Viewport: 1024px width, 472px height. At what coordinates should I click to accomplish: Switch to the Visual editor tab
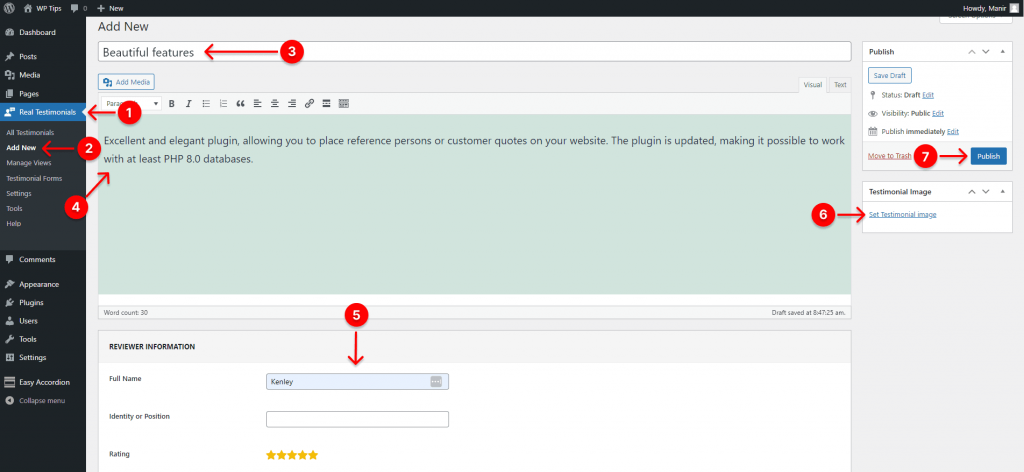(813, 85)
